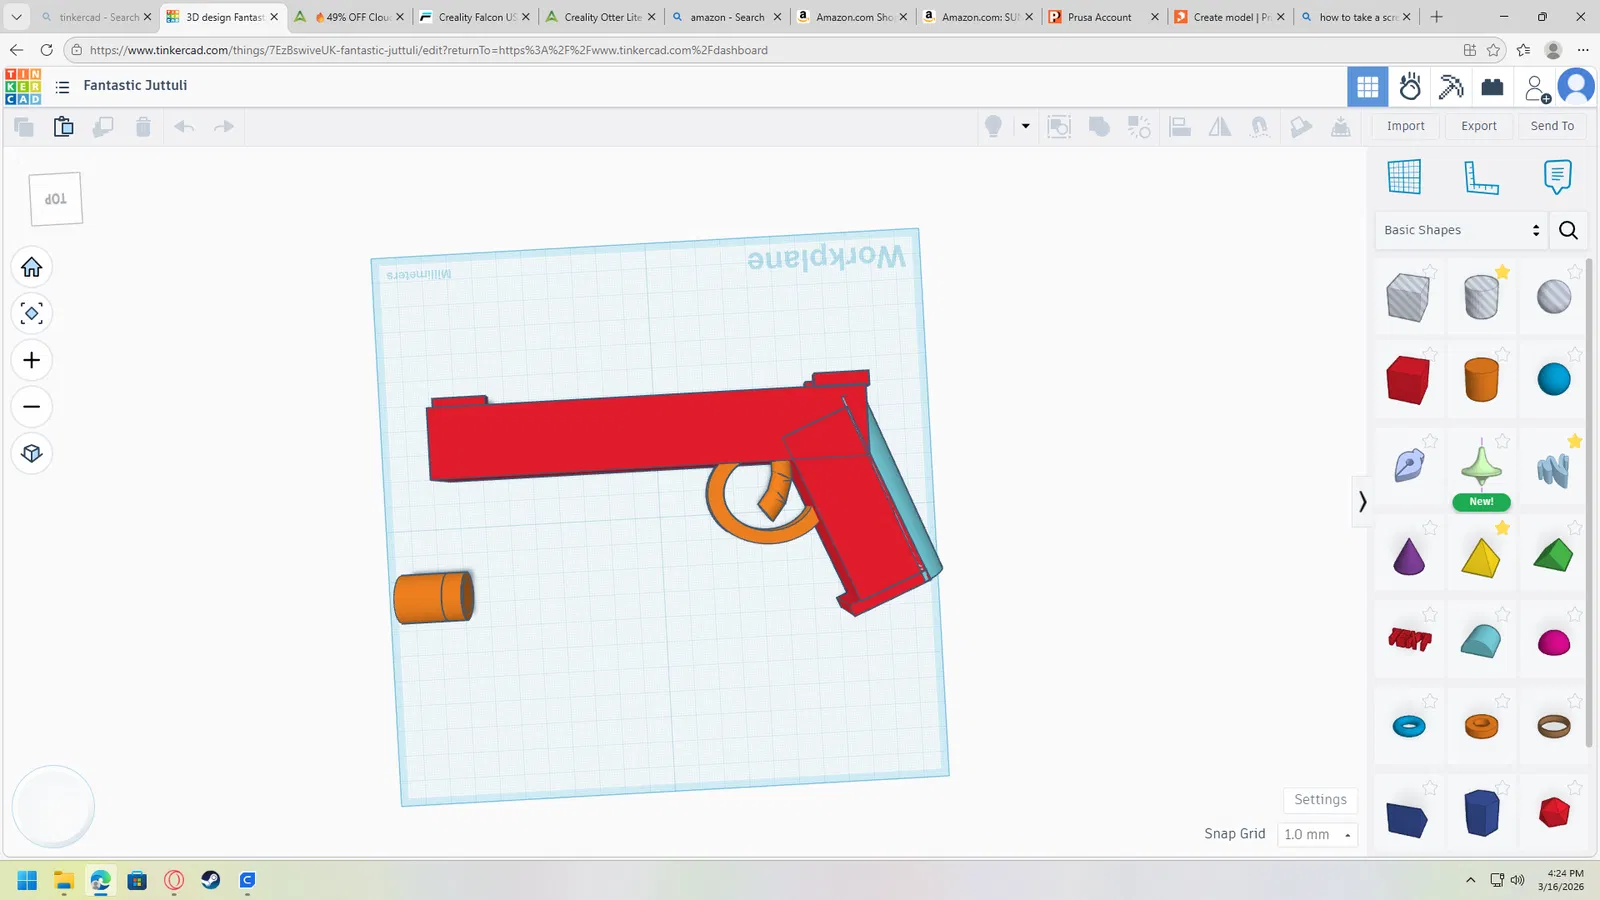Open the Workplane tool
1600x900 pixels.
[x=1404, y=177]
